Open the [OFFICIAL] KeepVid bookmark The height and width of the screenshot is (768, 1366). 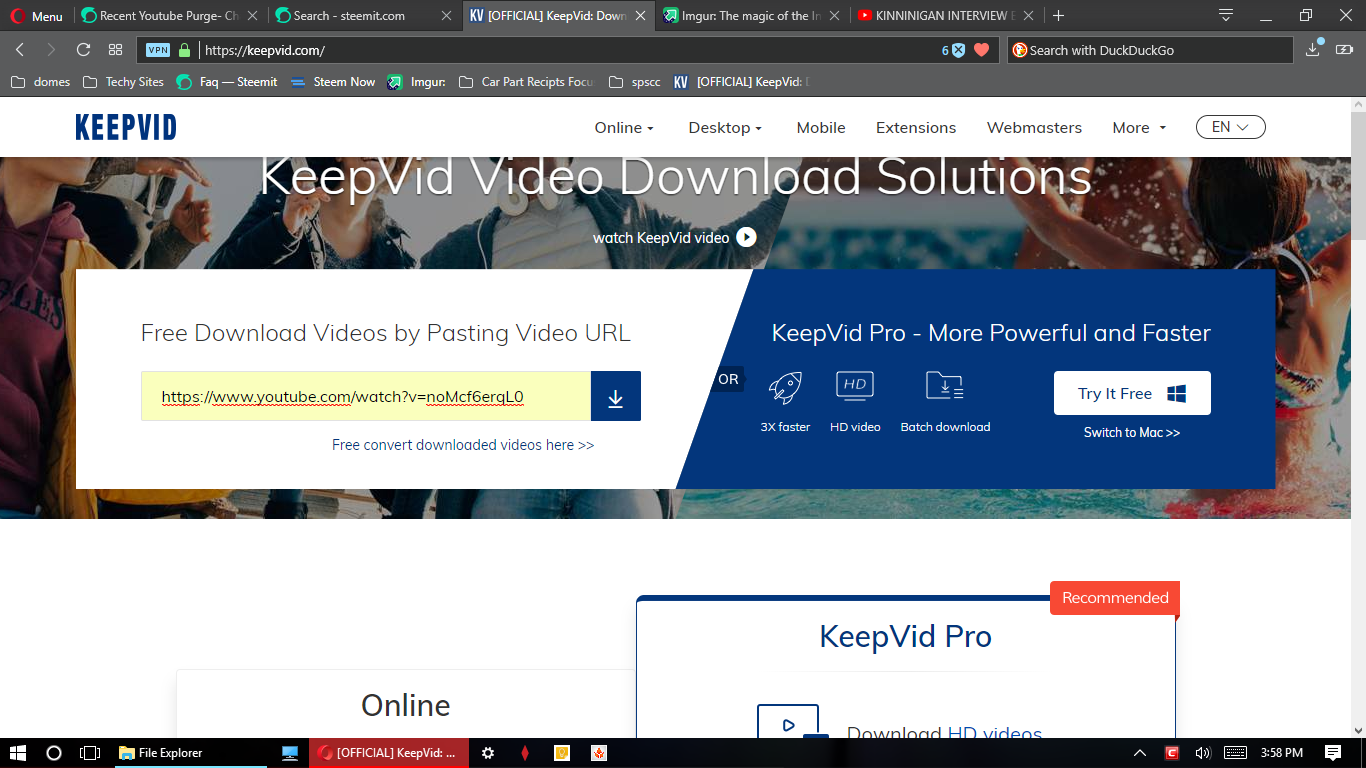tap(742, 82)
